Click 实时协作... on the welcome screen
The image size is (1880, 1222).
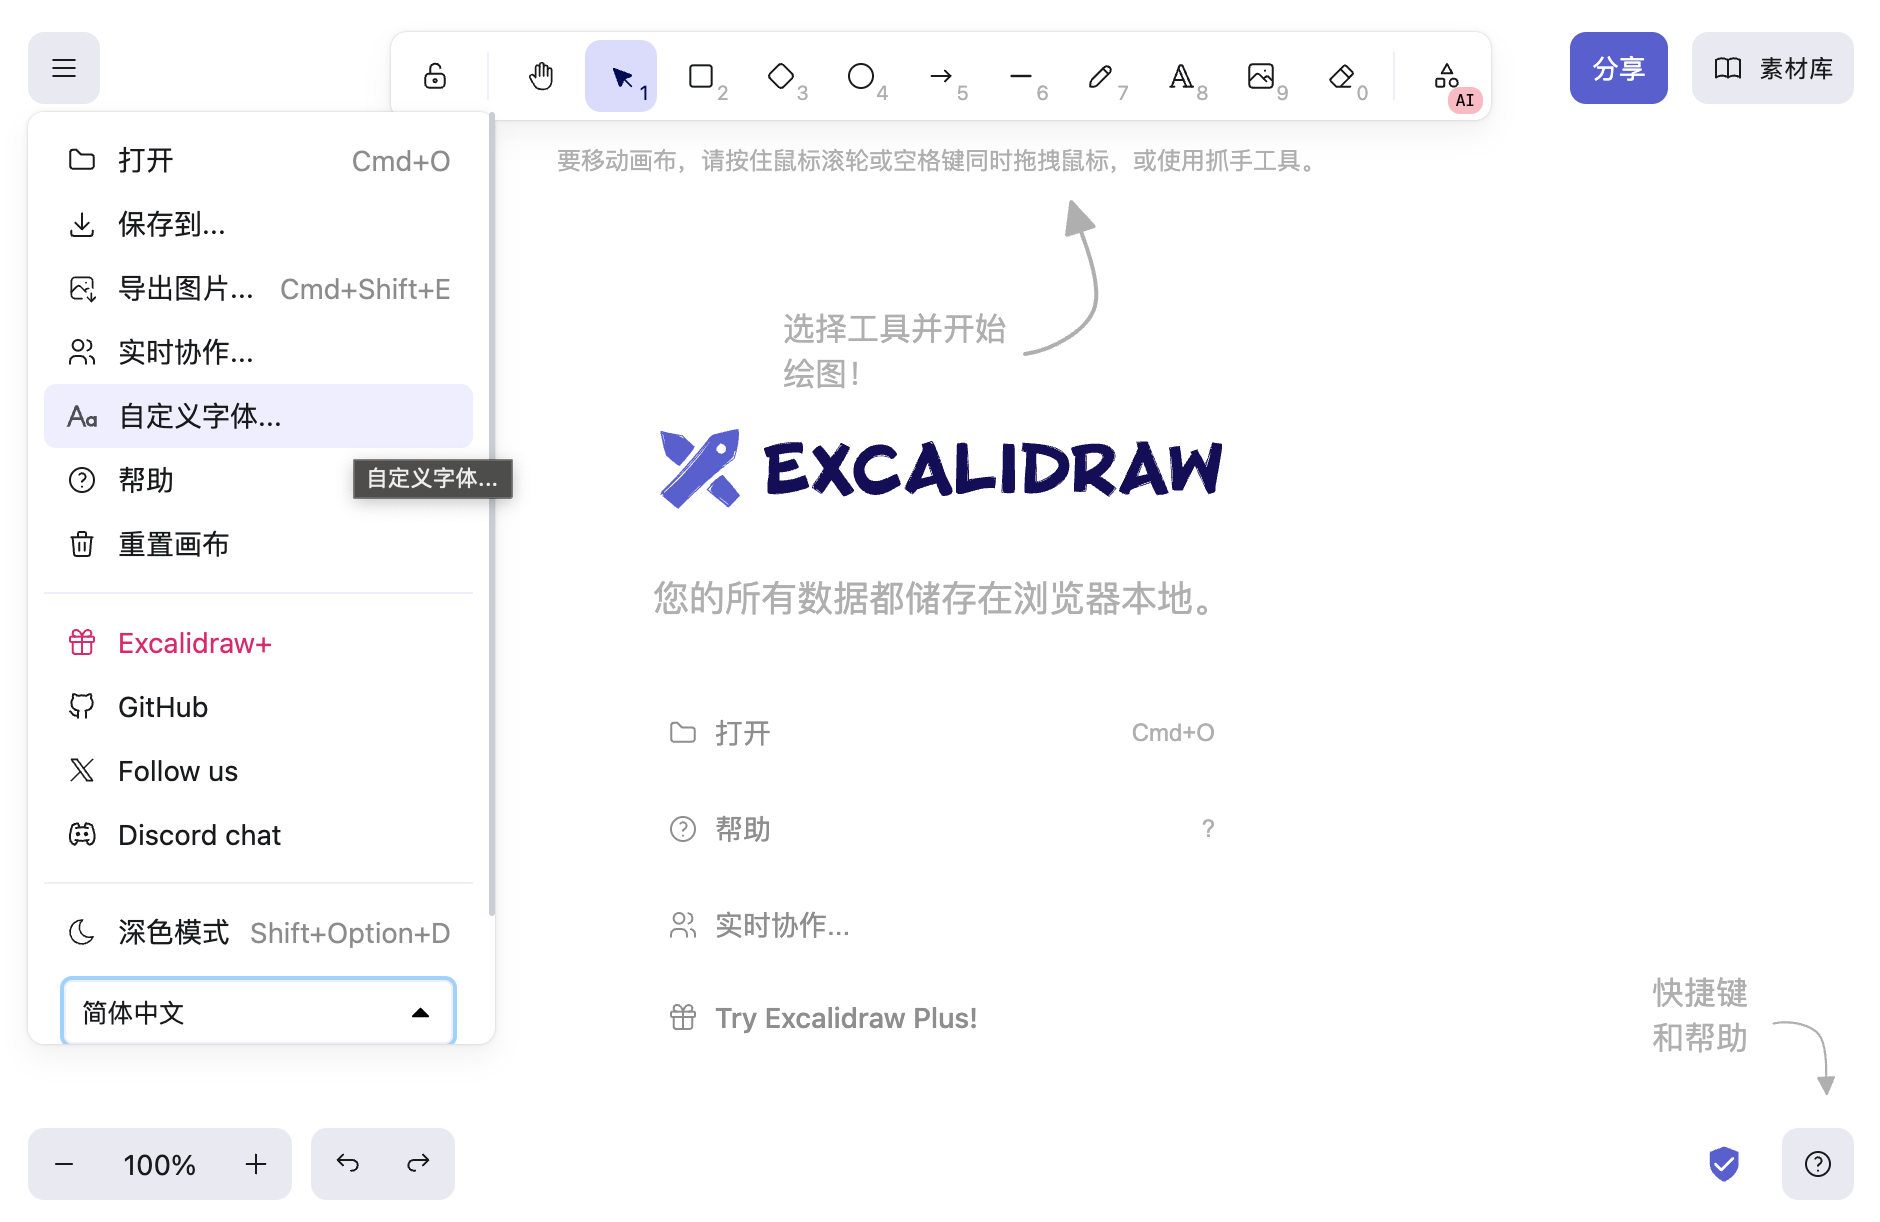coord(942,925)
